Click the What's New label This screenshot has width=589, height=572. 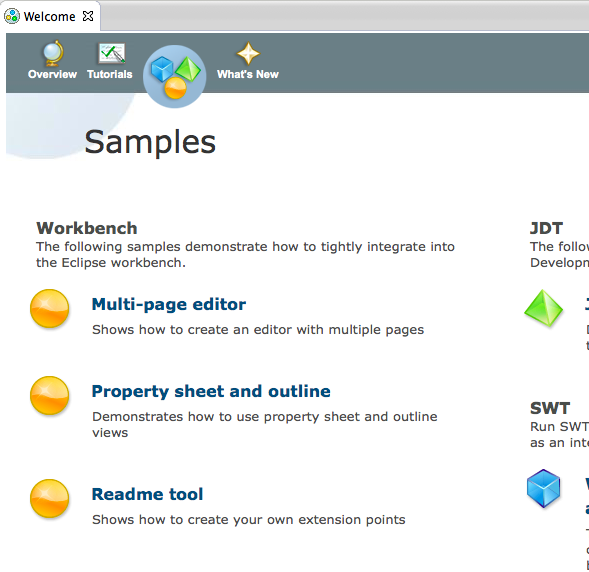click(248, 74)
